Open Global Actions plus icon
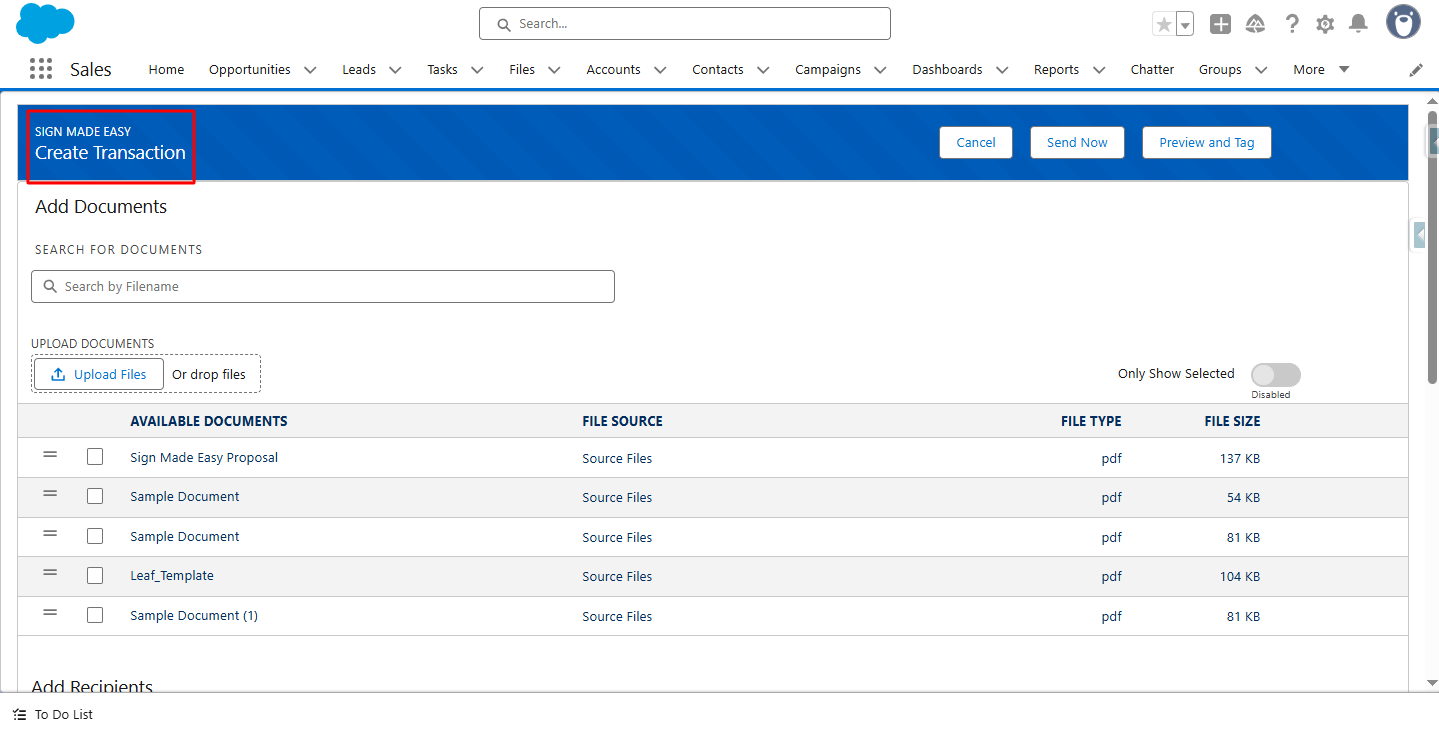 pos(1220,24)
